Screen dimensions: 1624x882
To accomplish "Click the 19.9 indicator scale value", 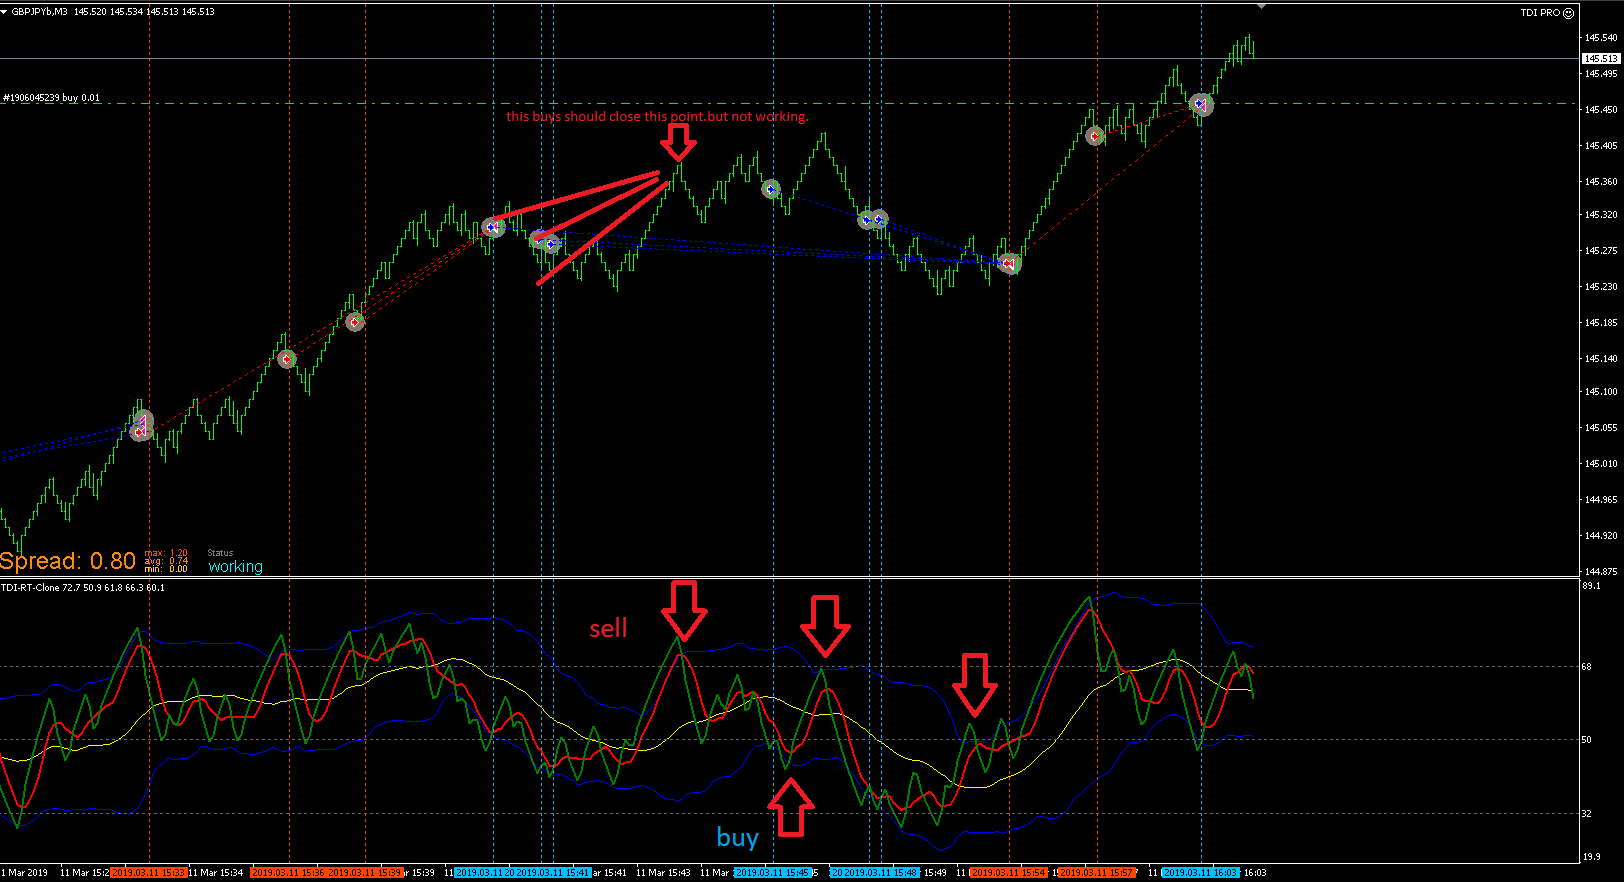I will [x=1592, y=856].
